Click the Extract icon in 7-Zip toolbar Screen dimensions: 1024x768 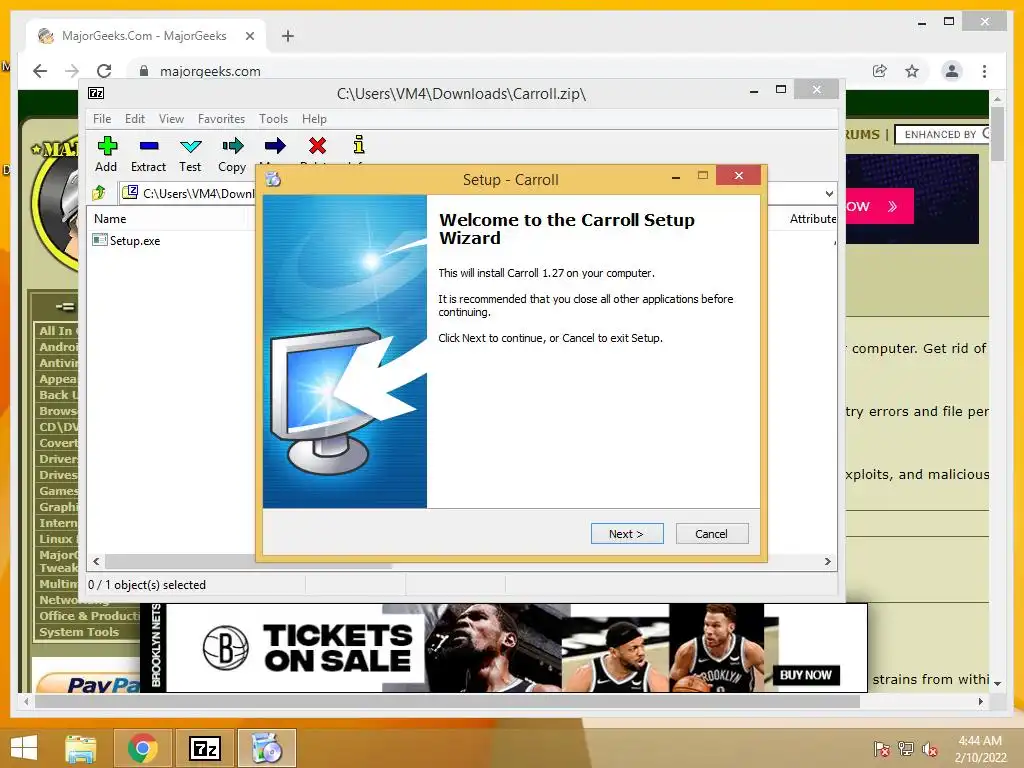pos(149,146)
